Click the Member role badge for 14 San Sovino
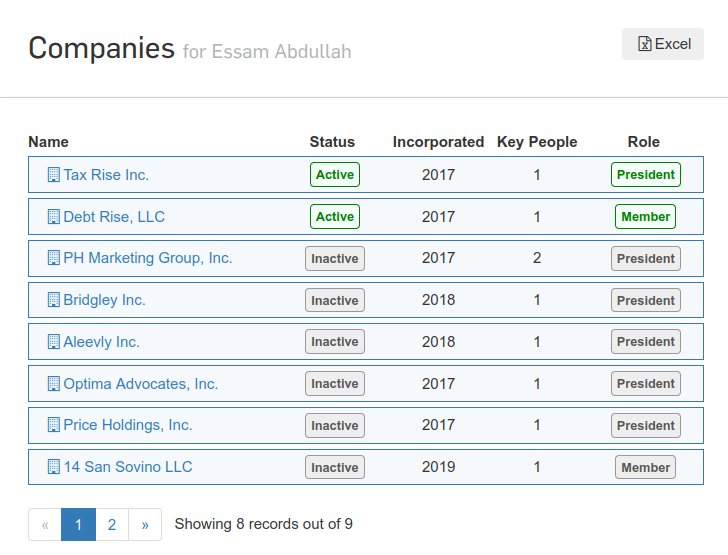Screen dimensions: 728x555 coord(645,467)
